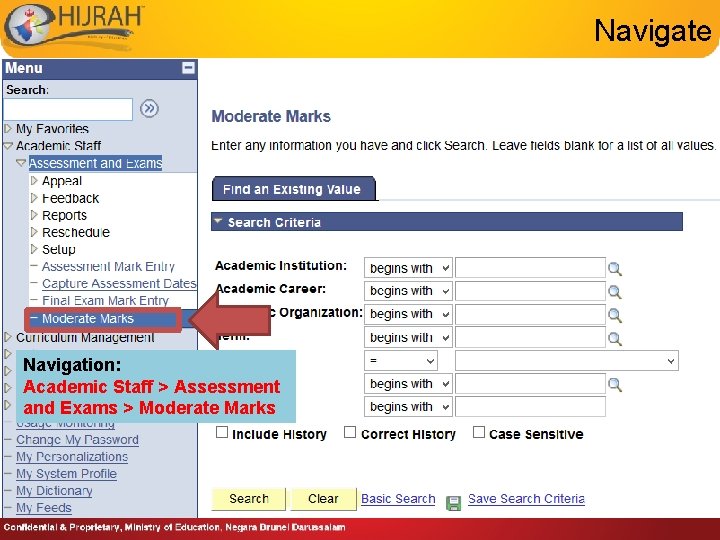Viewport: 720px width, 540px height.
Task: Open lookup for Academic Career field
Action: tap(614, 292)
